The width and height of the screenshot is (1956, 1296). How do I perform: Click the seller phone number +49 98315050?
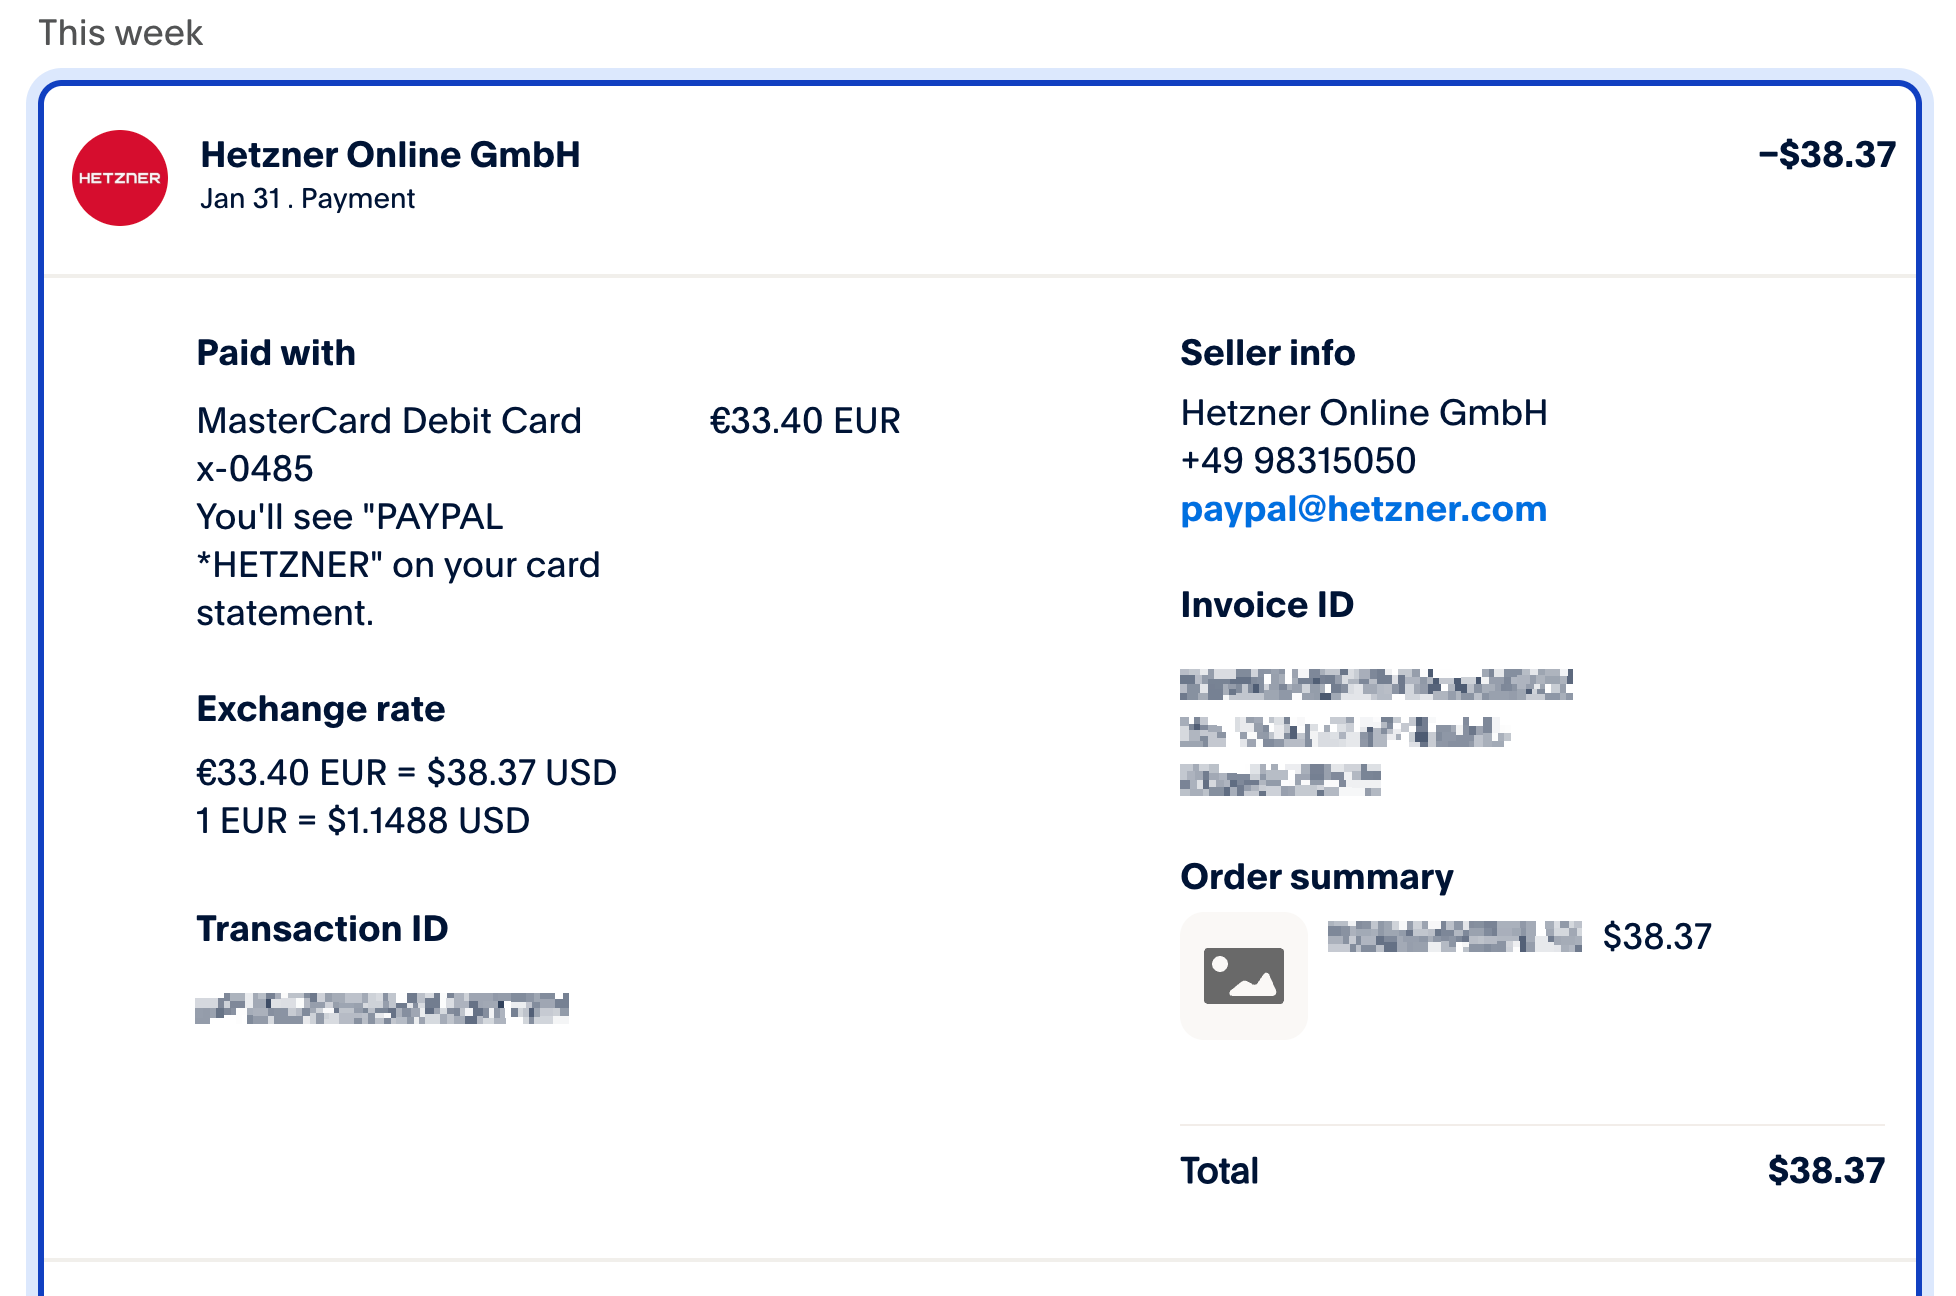(x=1298, y=461)
